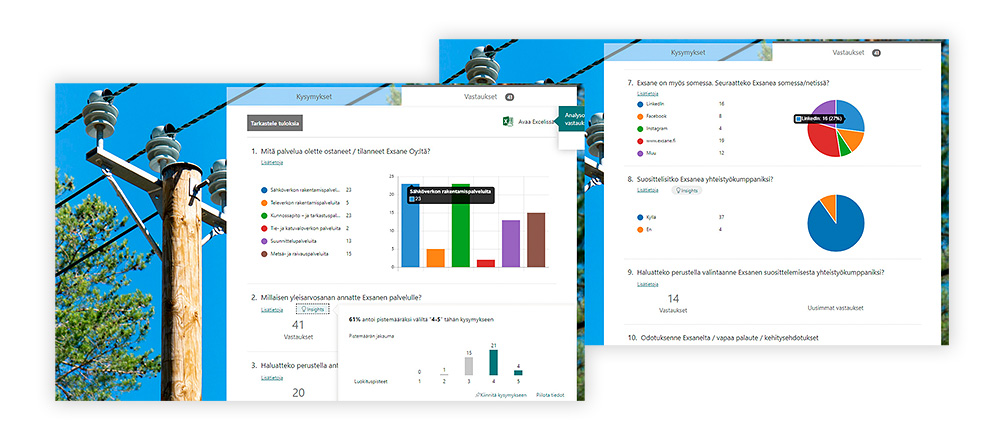Click the Insights lightbulb under question 2
1000x437 pixels.
coord(302,310)
